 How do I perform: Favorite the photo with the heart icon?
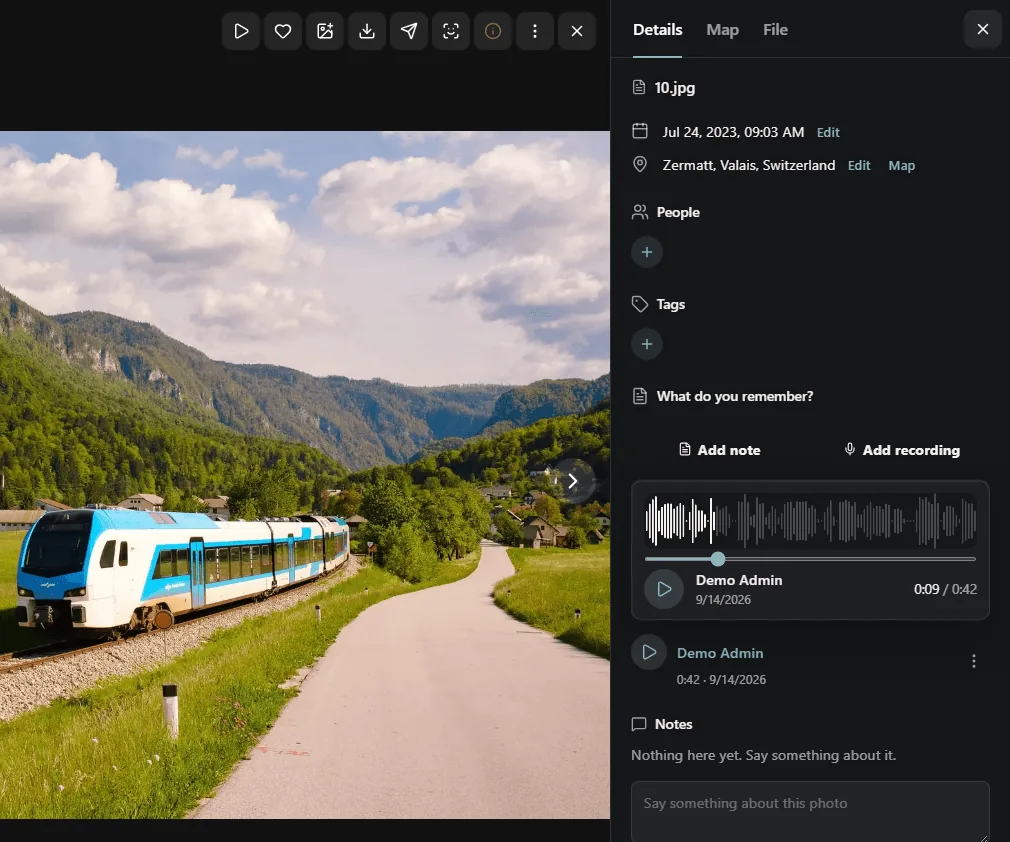pyautogui.click(x=283, y=31)
